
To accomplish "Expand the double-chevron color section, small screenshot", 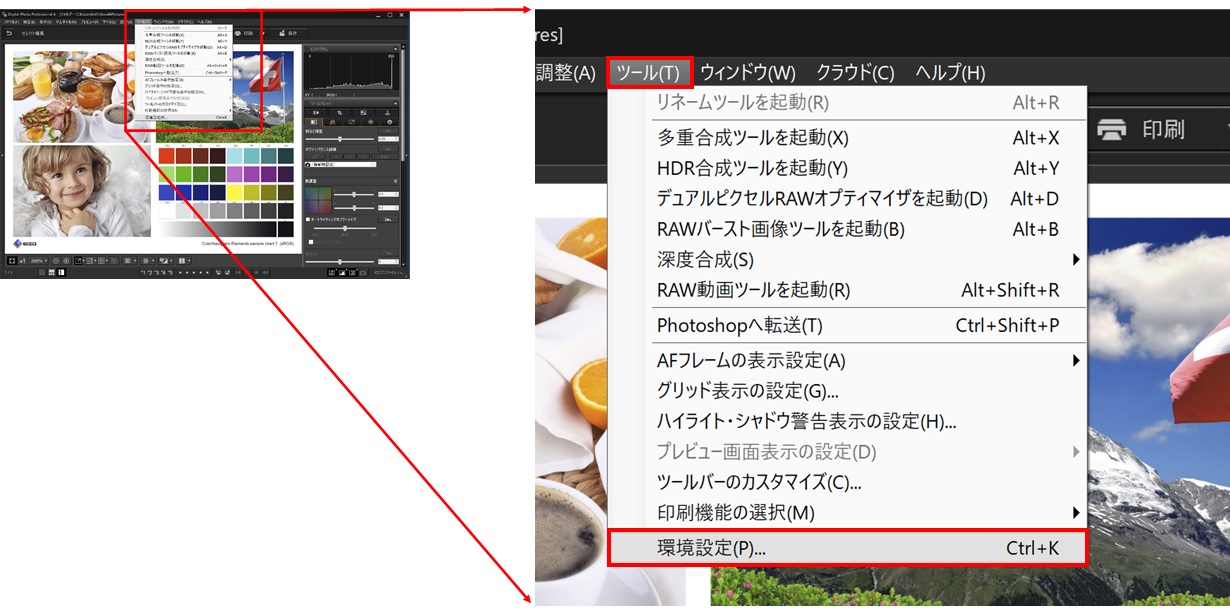I will [395, 181].
